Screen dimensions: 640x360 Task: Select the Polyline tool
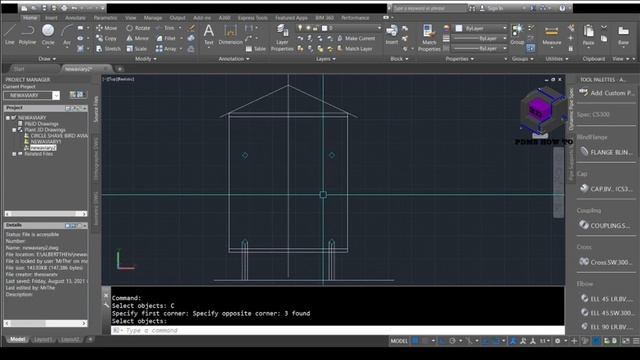(27, 35)
